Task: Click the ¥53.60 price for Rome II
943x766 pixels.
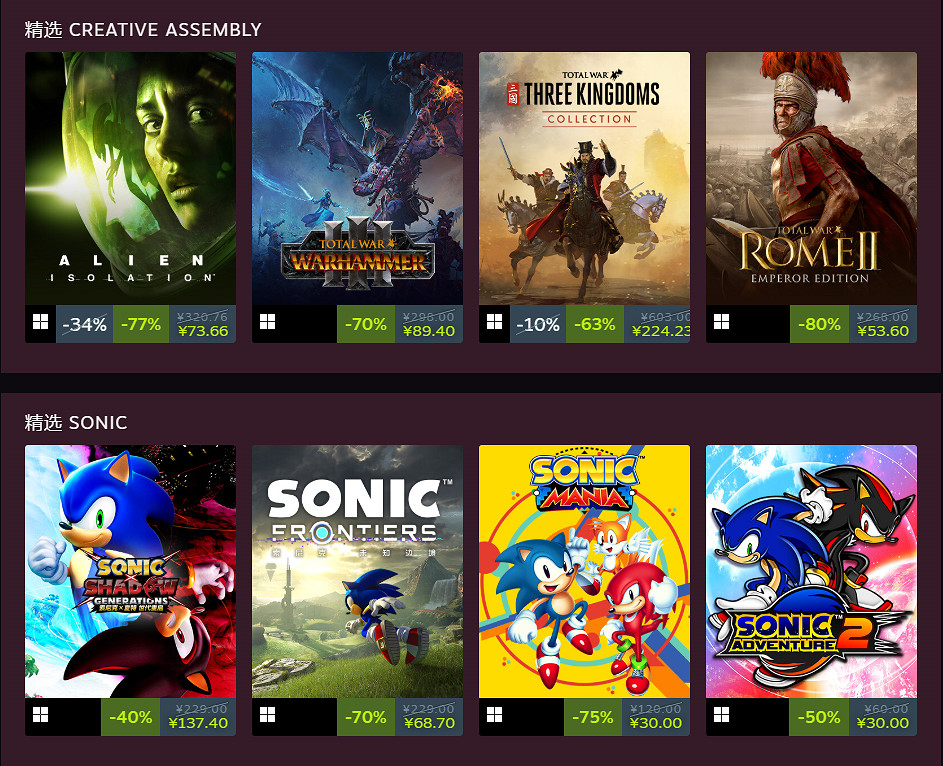Action: coord(883,331)
